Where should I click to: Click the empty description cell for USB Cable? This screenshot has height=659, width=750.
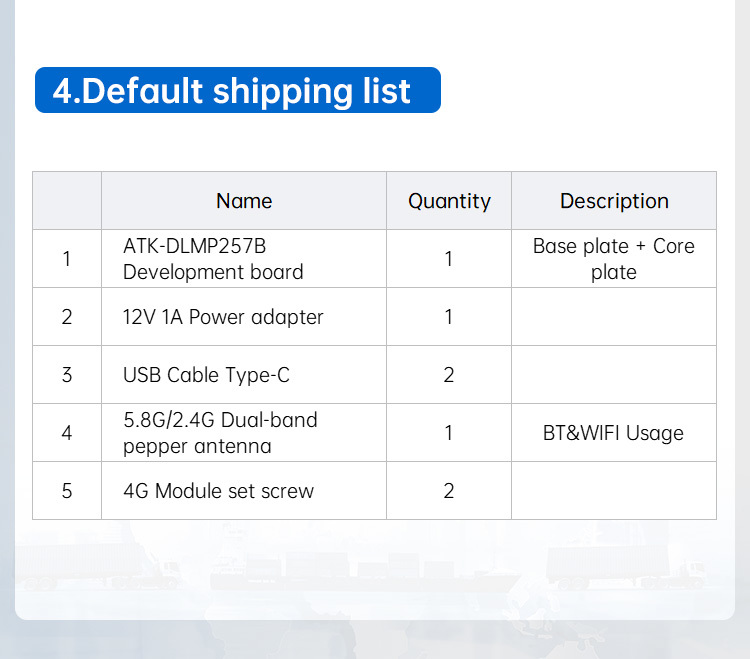click(x=614, y=374)
